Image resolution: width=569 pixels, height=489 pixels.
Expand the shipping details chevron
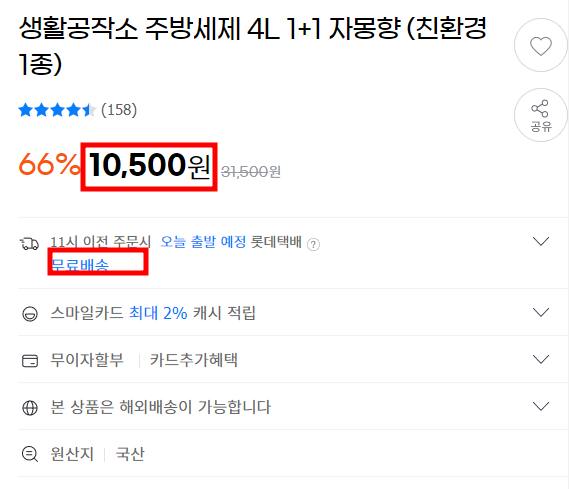tap(540, 241)
